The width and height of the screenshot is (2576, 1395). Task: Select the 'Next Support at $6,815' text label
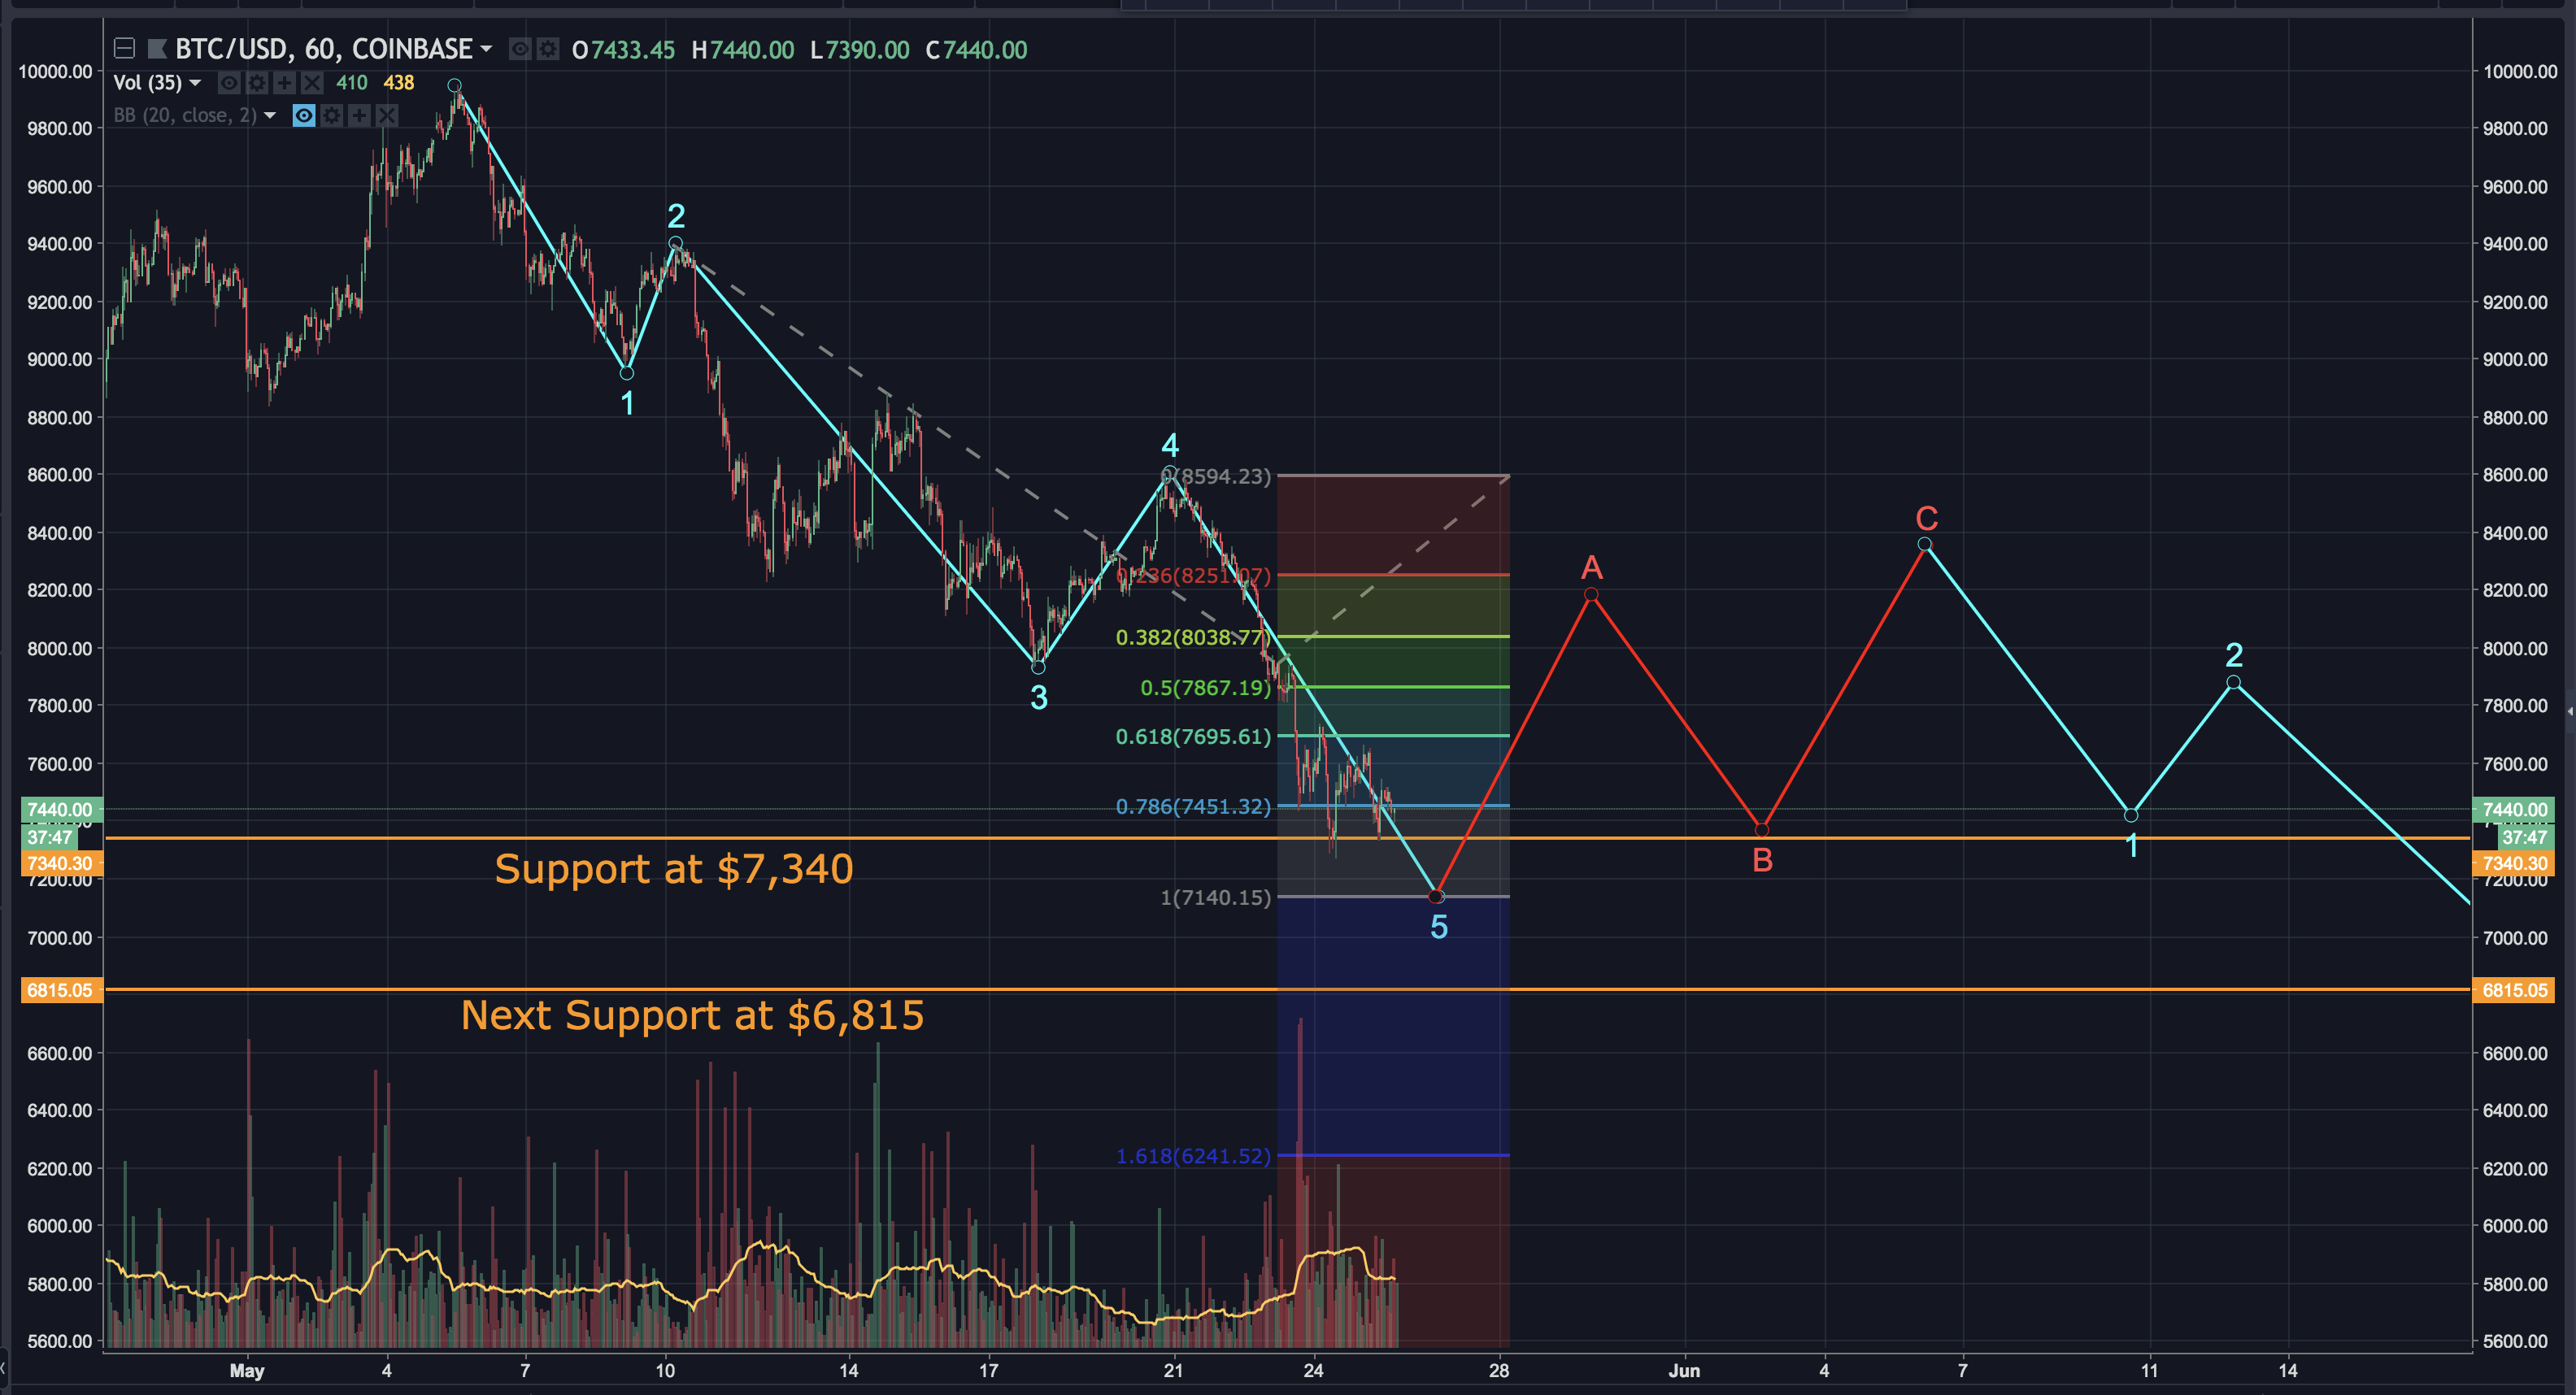(x=692, y=1015)
